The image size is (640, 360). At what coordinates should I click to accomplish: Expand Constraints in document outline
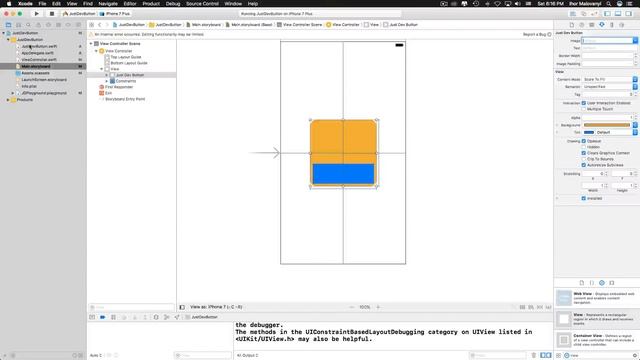[107, 81]
